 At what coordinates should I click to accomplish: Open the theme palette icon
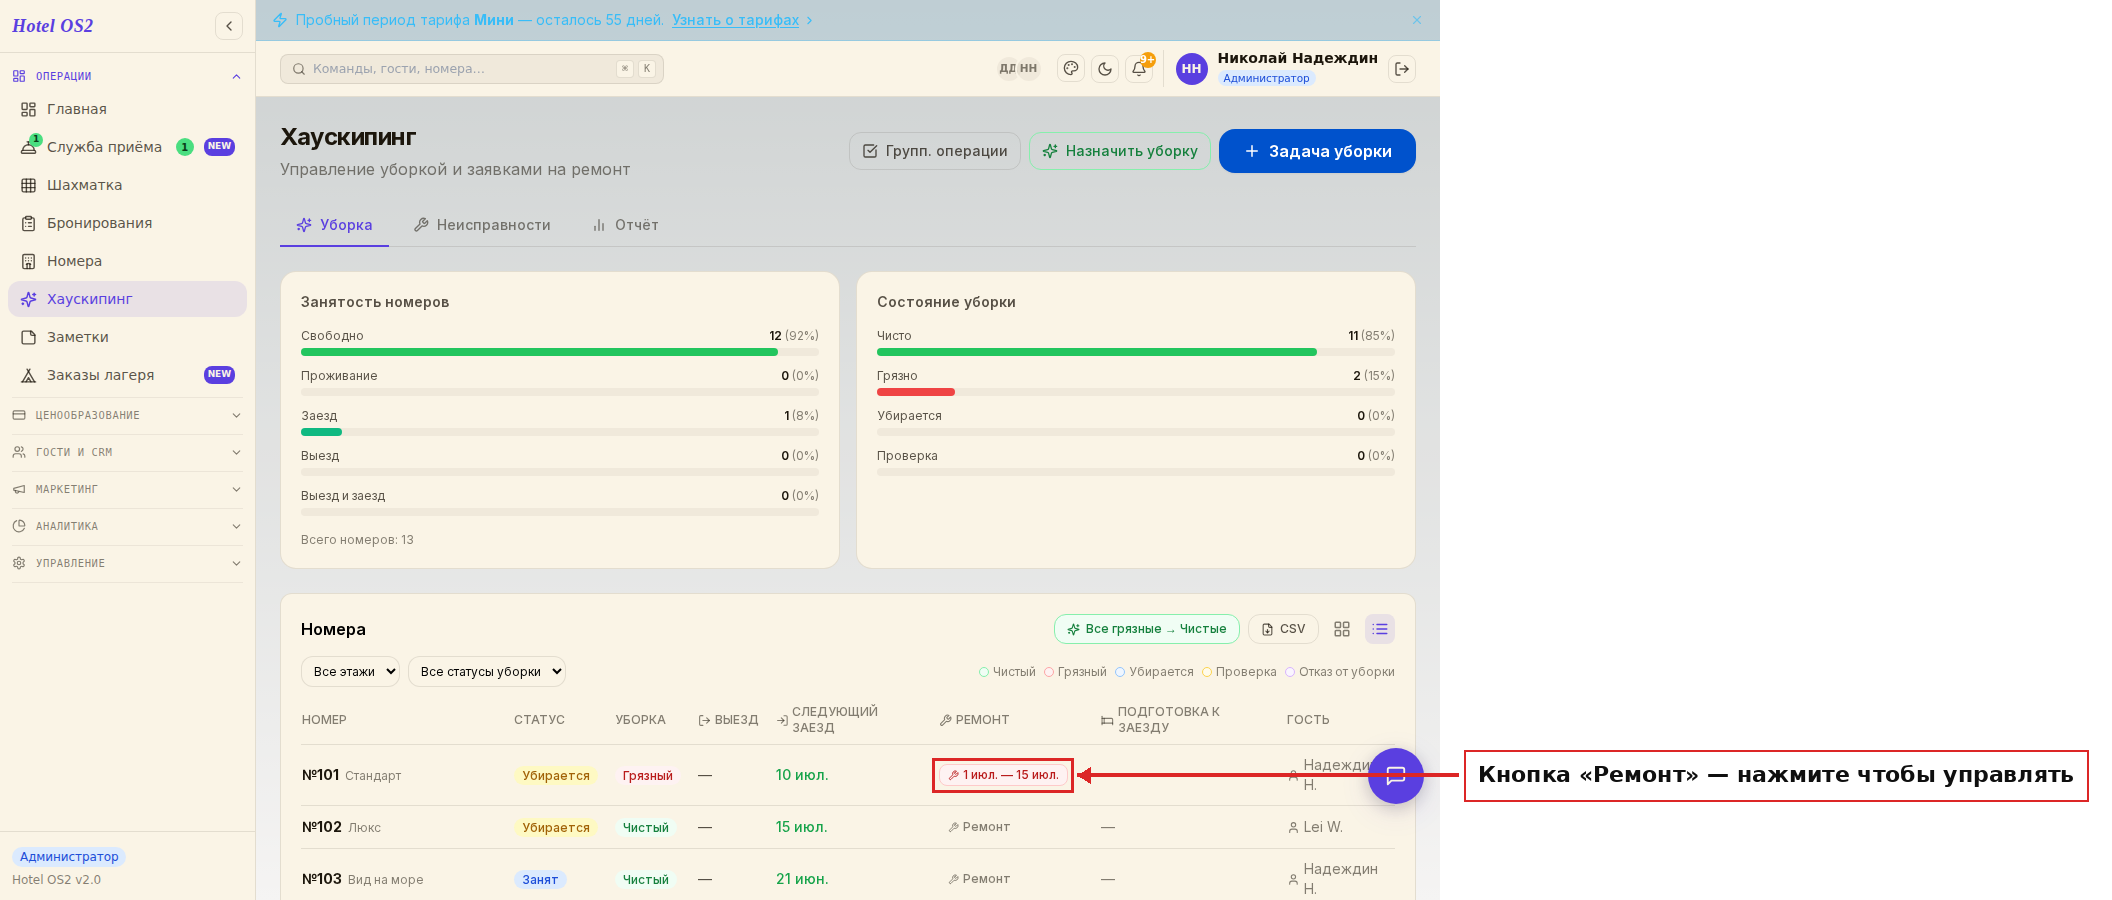point(1071,69)
